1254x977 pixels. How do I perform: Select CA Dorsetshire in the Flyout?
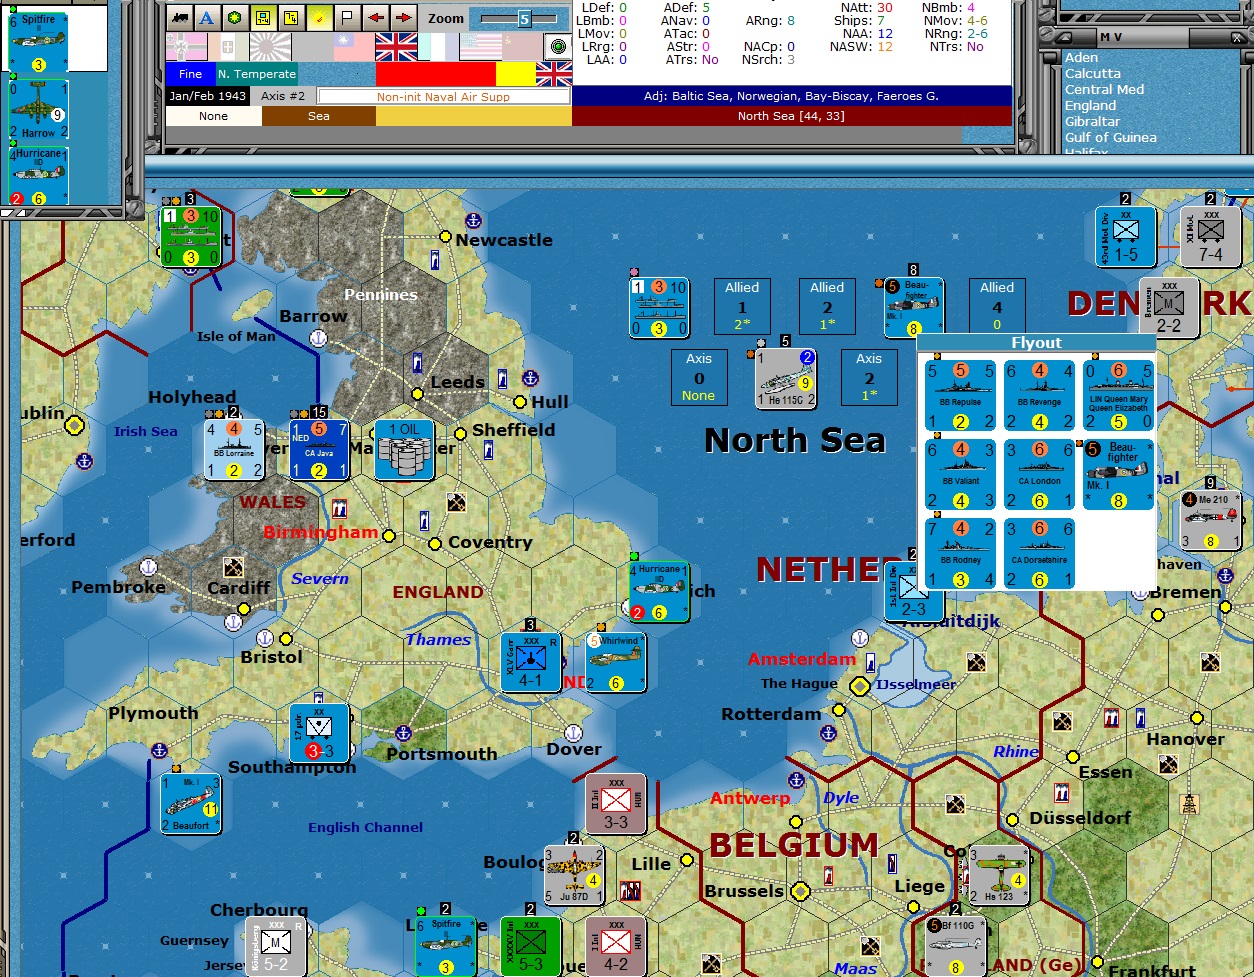coord(1039,554)
